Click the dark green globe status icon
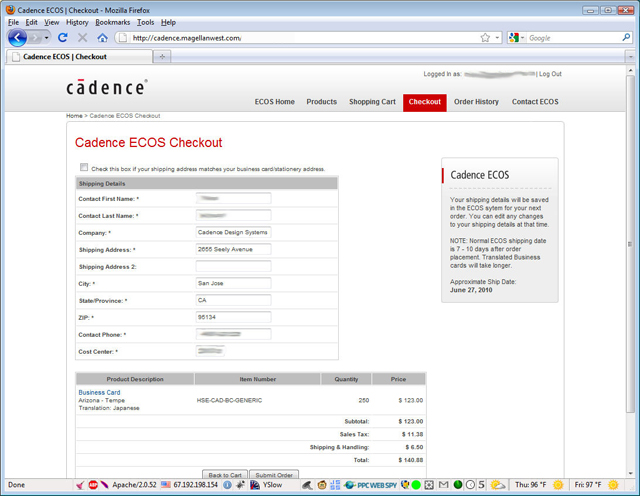 458,485
